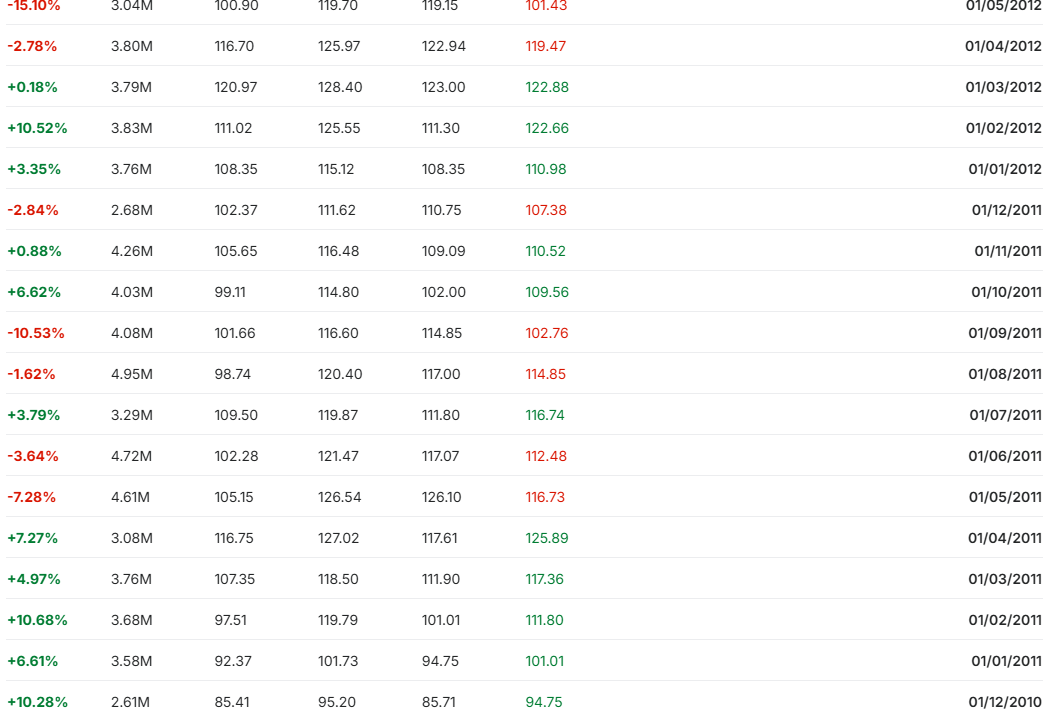Screen dimensions: 1057x711
Task: Select the +10.52% change value
Action: click(x=37, y=128)
